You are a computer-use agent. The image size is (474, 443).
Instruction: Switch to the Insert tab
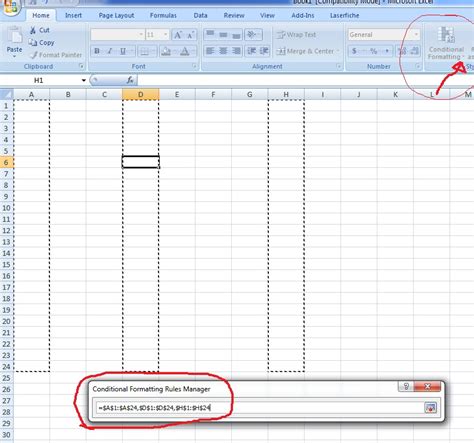click(x=73, y=15)
